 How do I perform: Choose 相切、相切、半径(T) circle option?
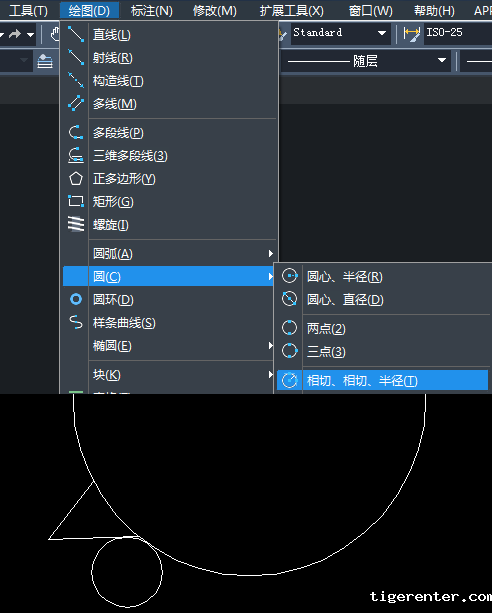pyautogui.click(x=382, y=380)
